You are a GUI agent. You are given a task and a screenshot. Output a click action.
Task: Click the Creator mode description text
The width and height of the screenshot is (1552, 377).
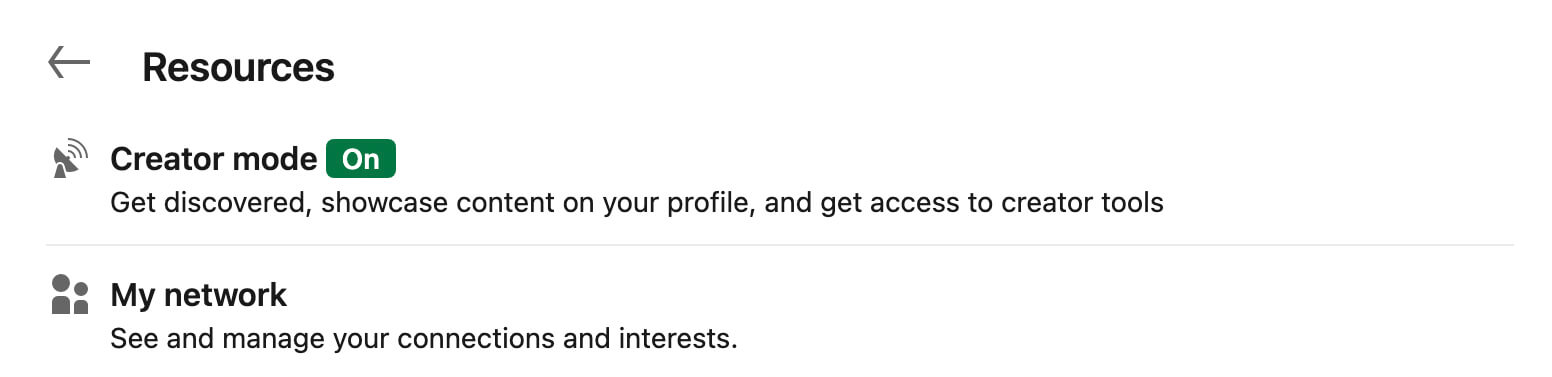click(x=637, y=204)
